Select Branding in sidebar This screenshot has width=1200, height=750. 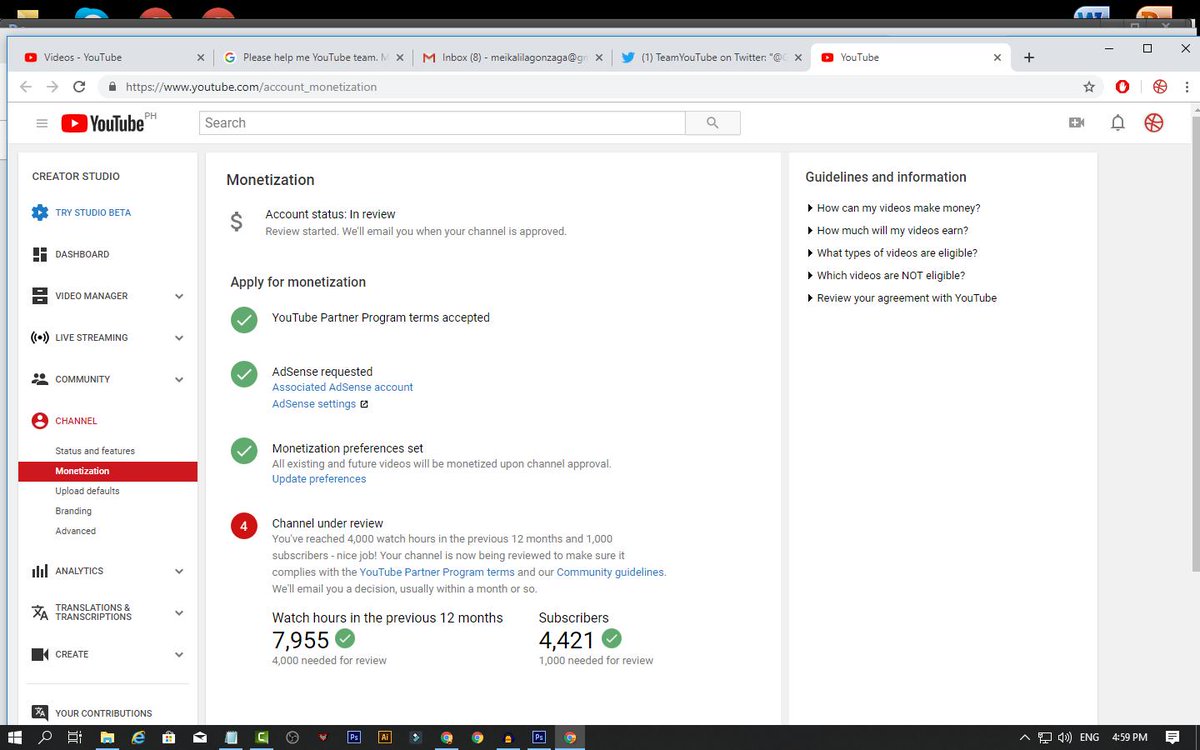(x=73, y=511)
